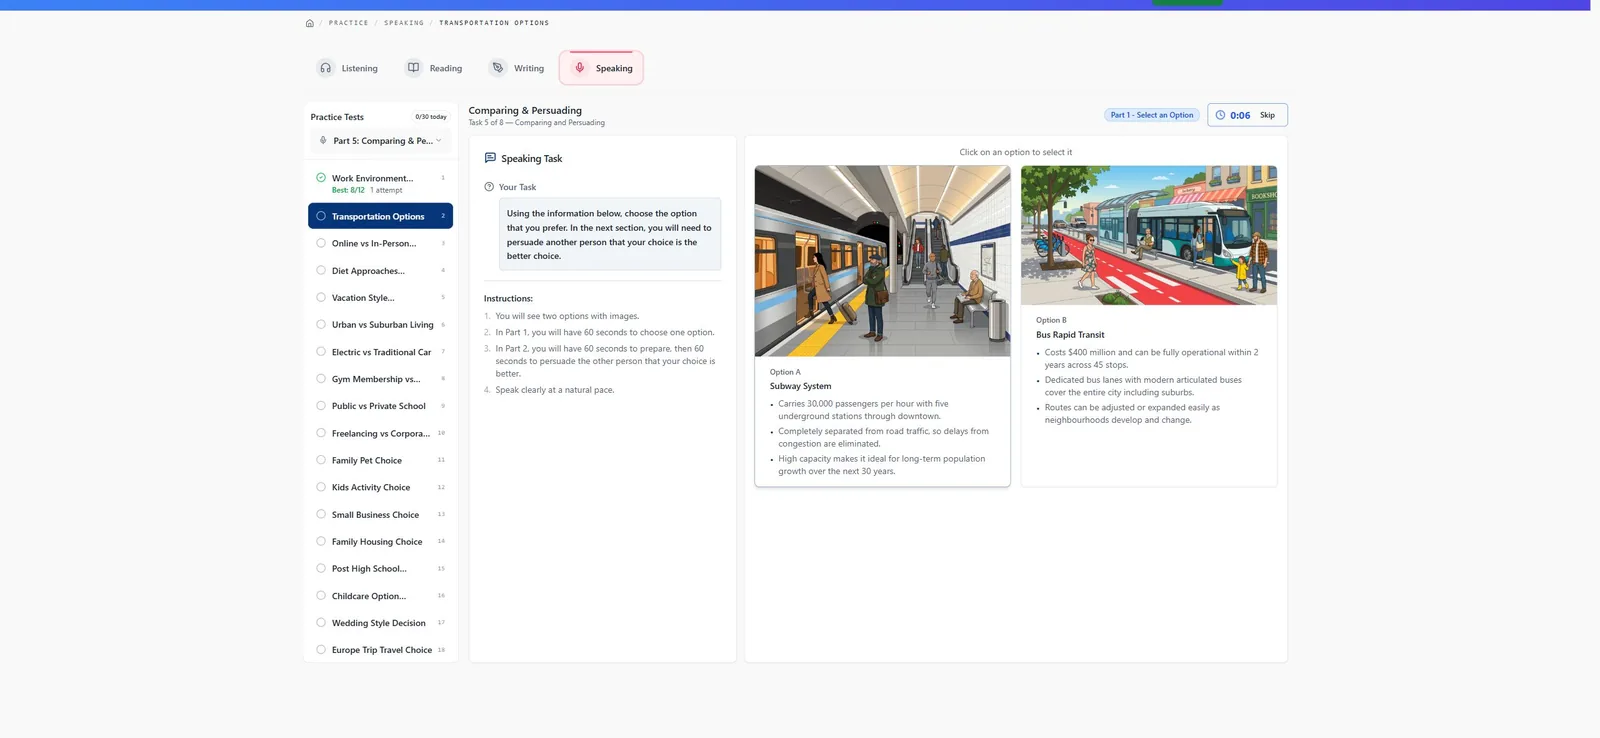
Task: Expand the Part 5: Comparing & Pe... dropdown
Action: 381,141
